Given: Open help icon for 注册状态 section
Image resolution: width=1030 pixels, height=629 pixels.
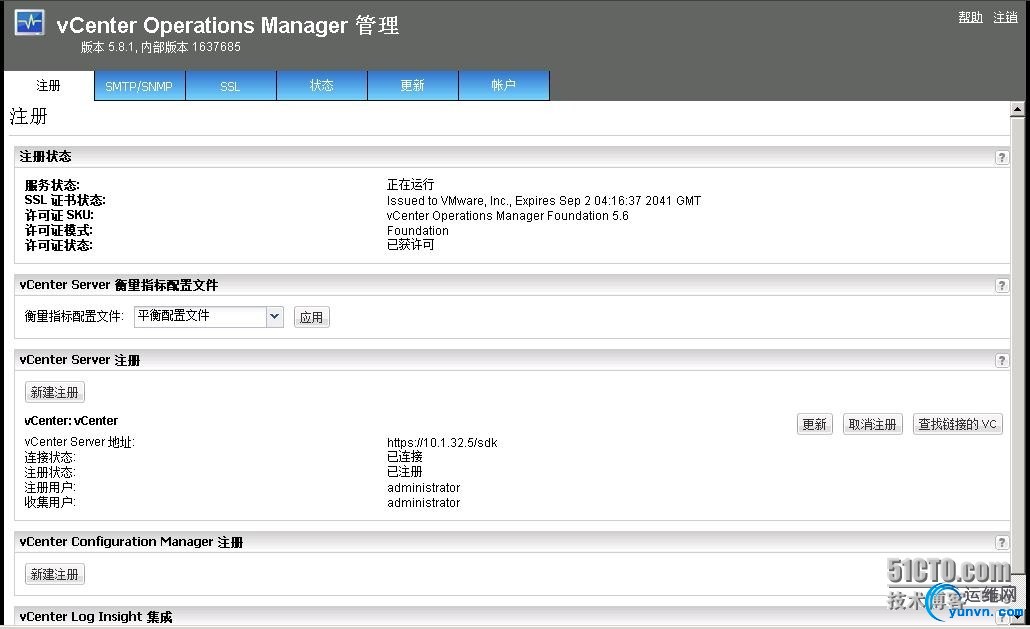Looking at the screenshot, I should (1001, 158).
